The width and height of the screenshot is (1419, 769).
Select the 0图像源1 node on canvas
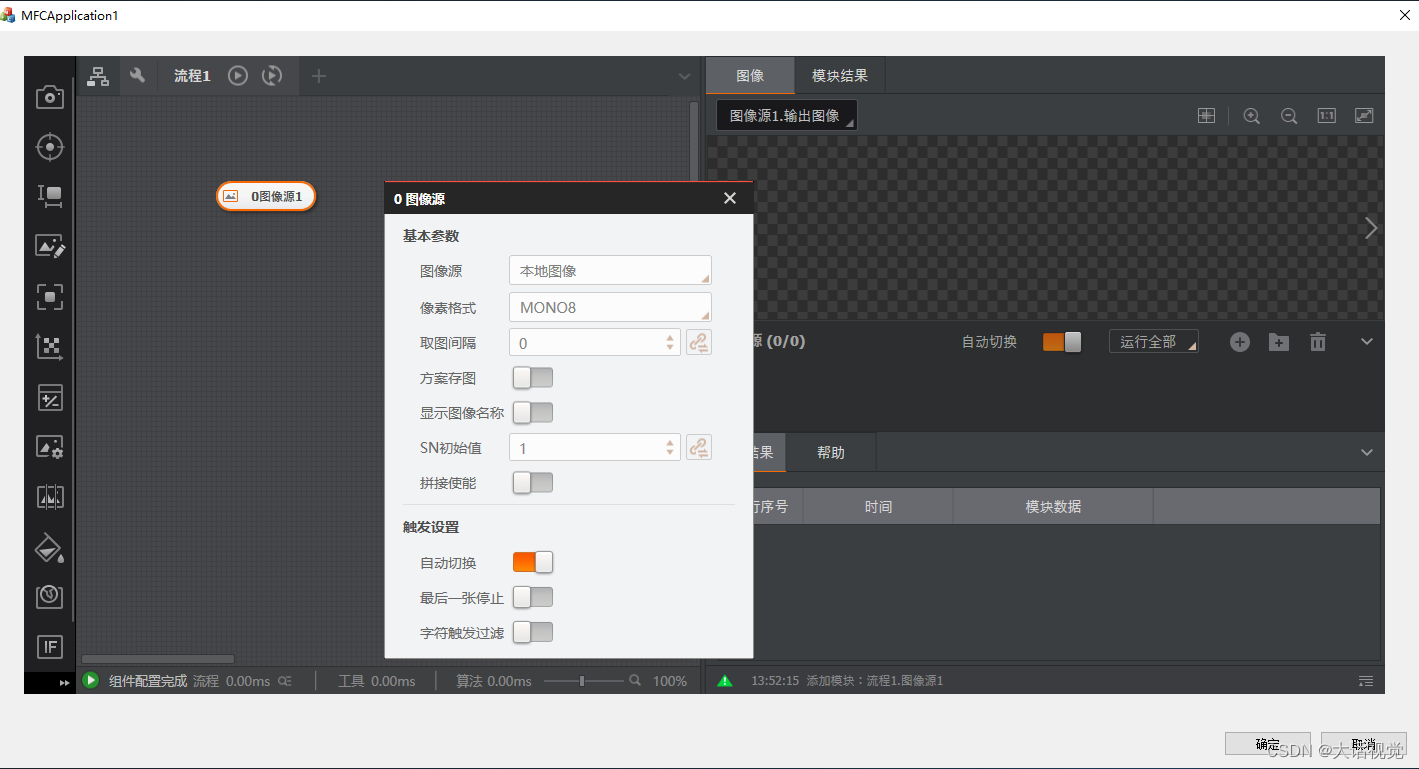point(266,196)
